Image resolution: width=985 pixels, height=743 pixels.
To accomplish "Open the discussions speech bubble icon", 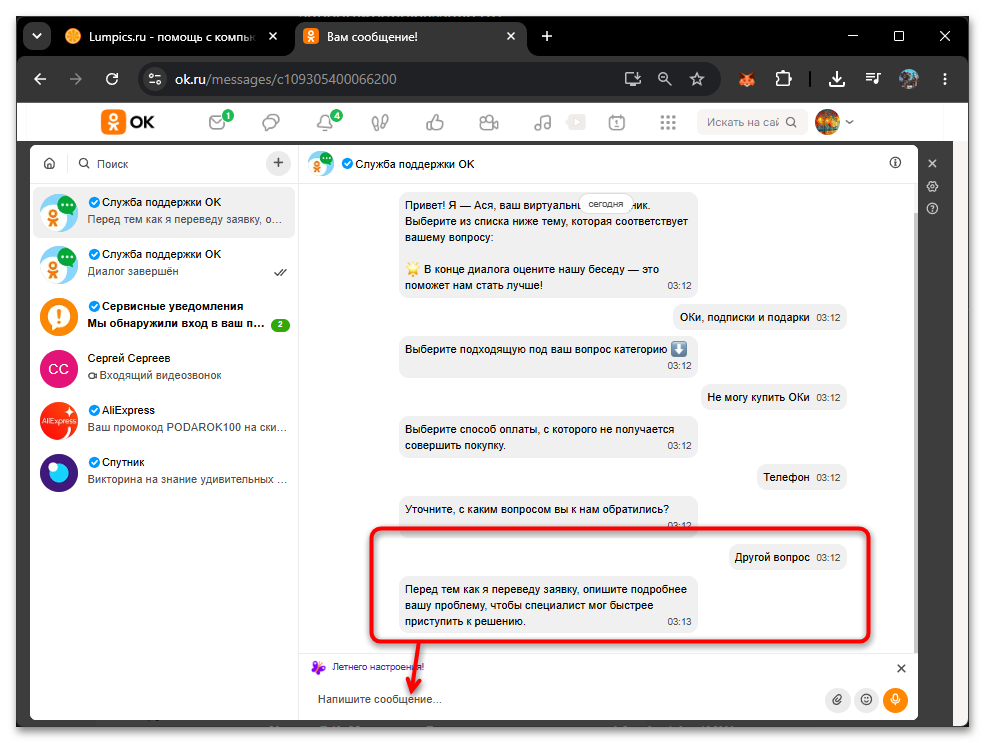I will (271, 122).
